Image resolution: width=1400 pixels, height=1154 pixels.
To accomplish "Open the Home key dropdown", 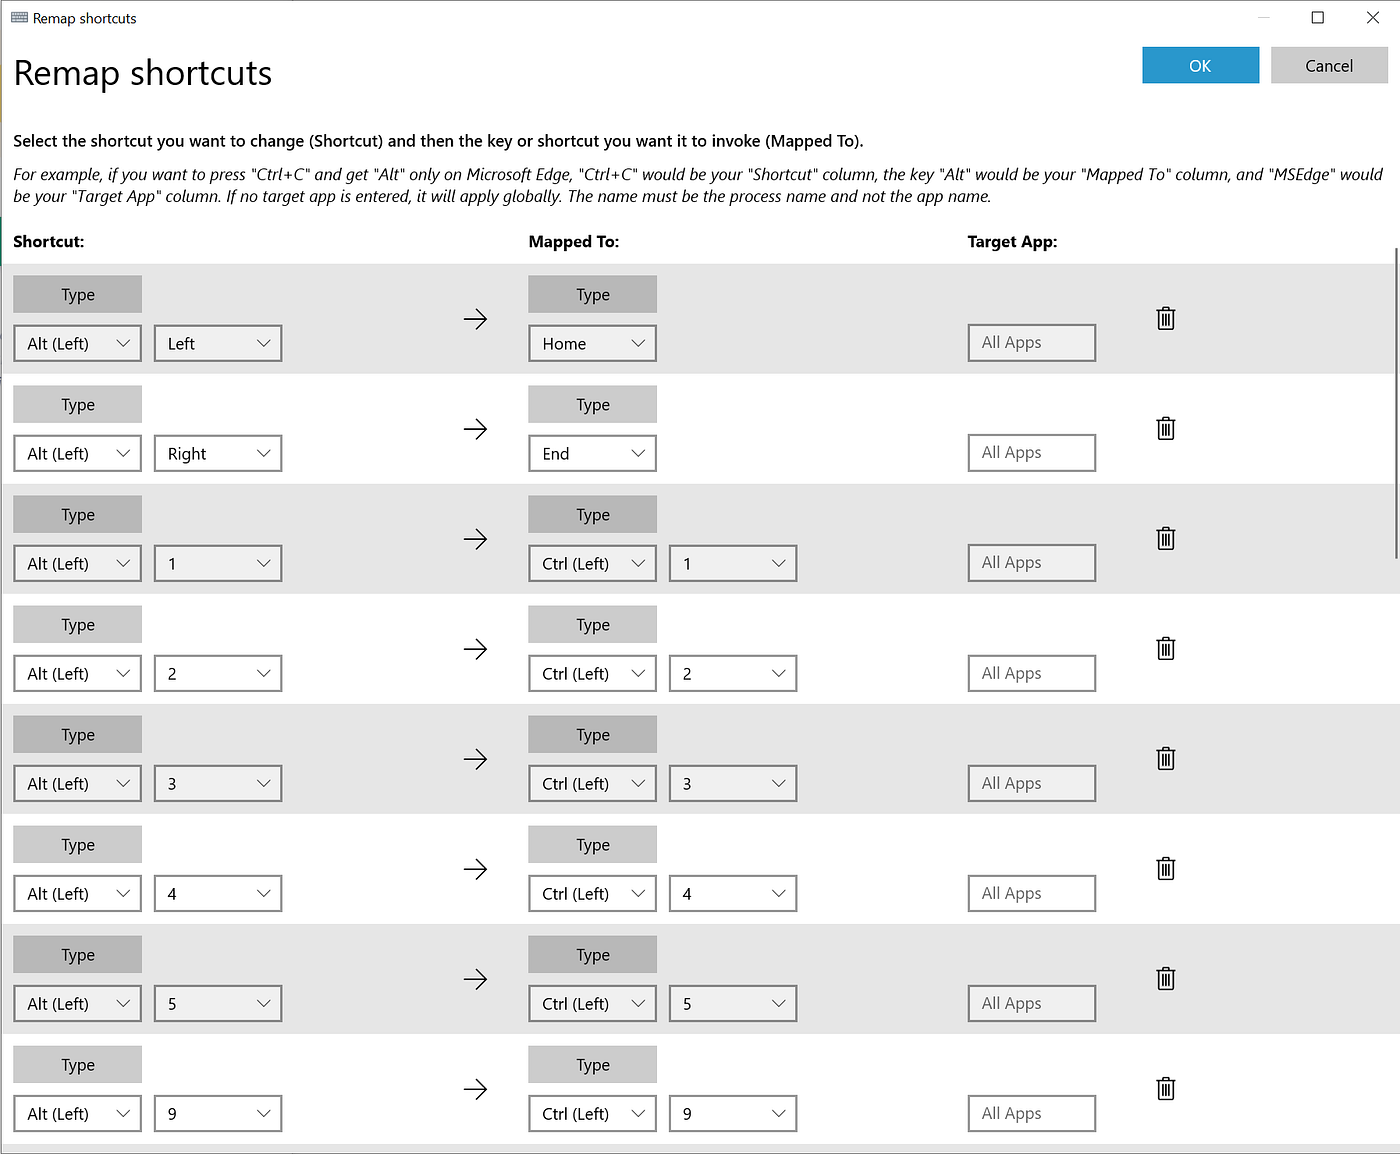I will click(x=592, y=343).
